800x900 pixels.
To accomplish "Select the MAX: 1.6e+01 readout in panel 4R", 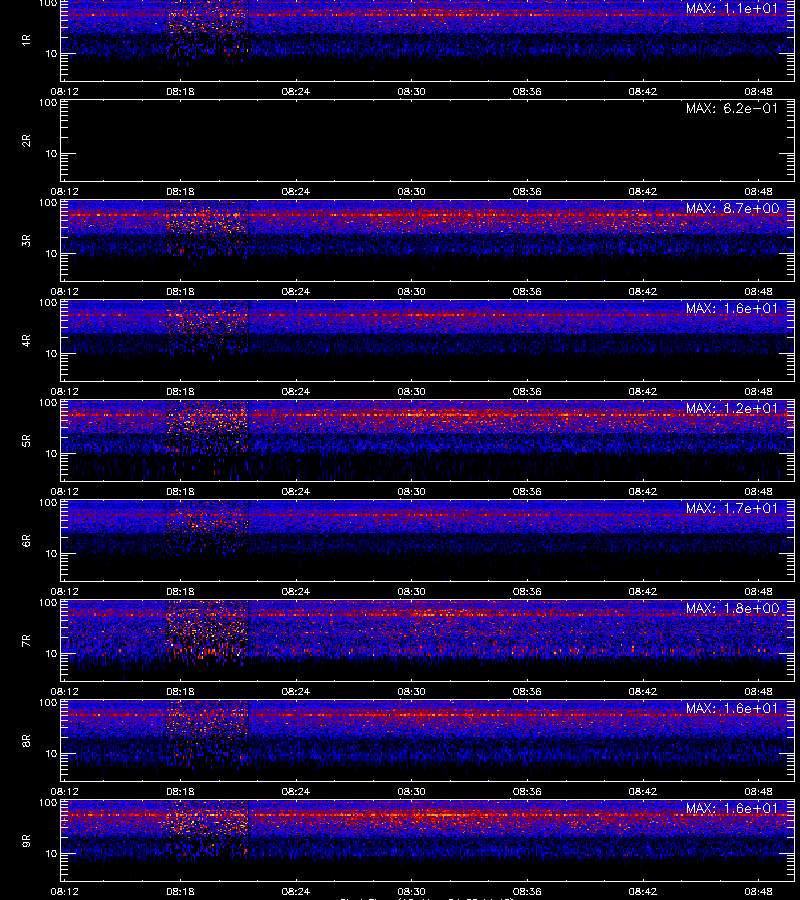I will (x=732, y=308).
